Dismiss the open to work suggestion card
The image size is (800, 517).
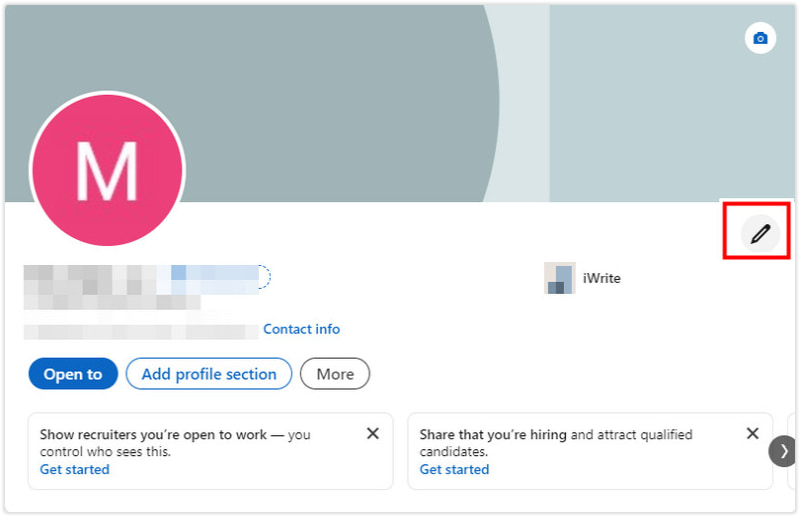372,434
